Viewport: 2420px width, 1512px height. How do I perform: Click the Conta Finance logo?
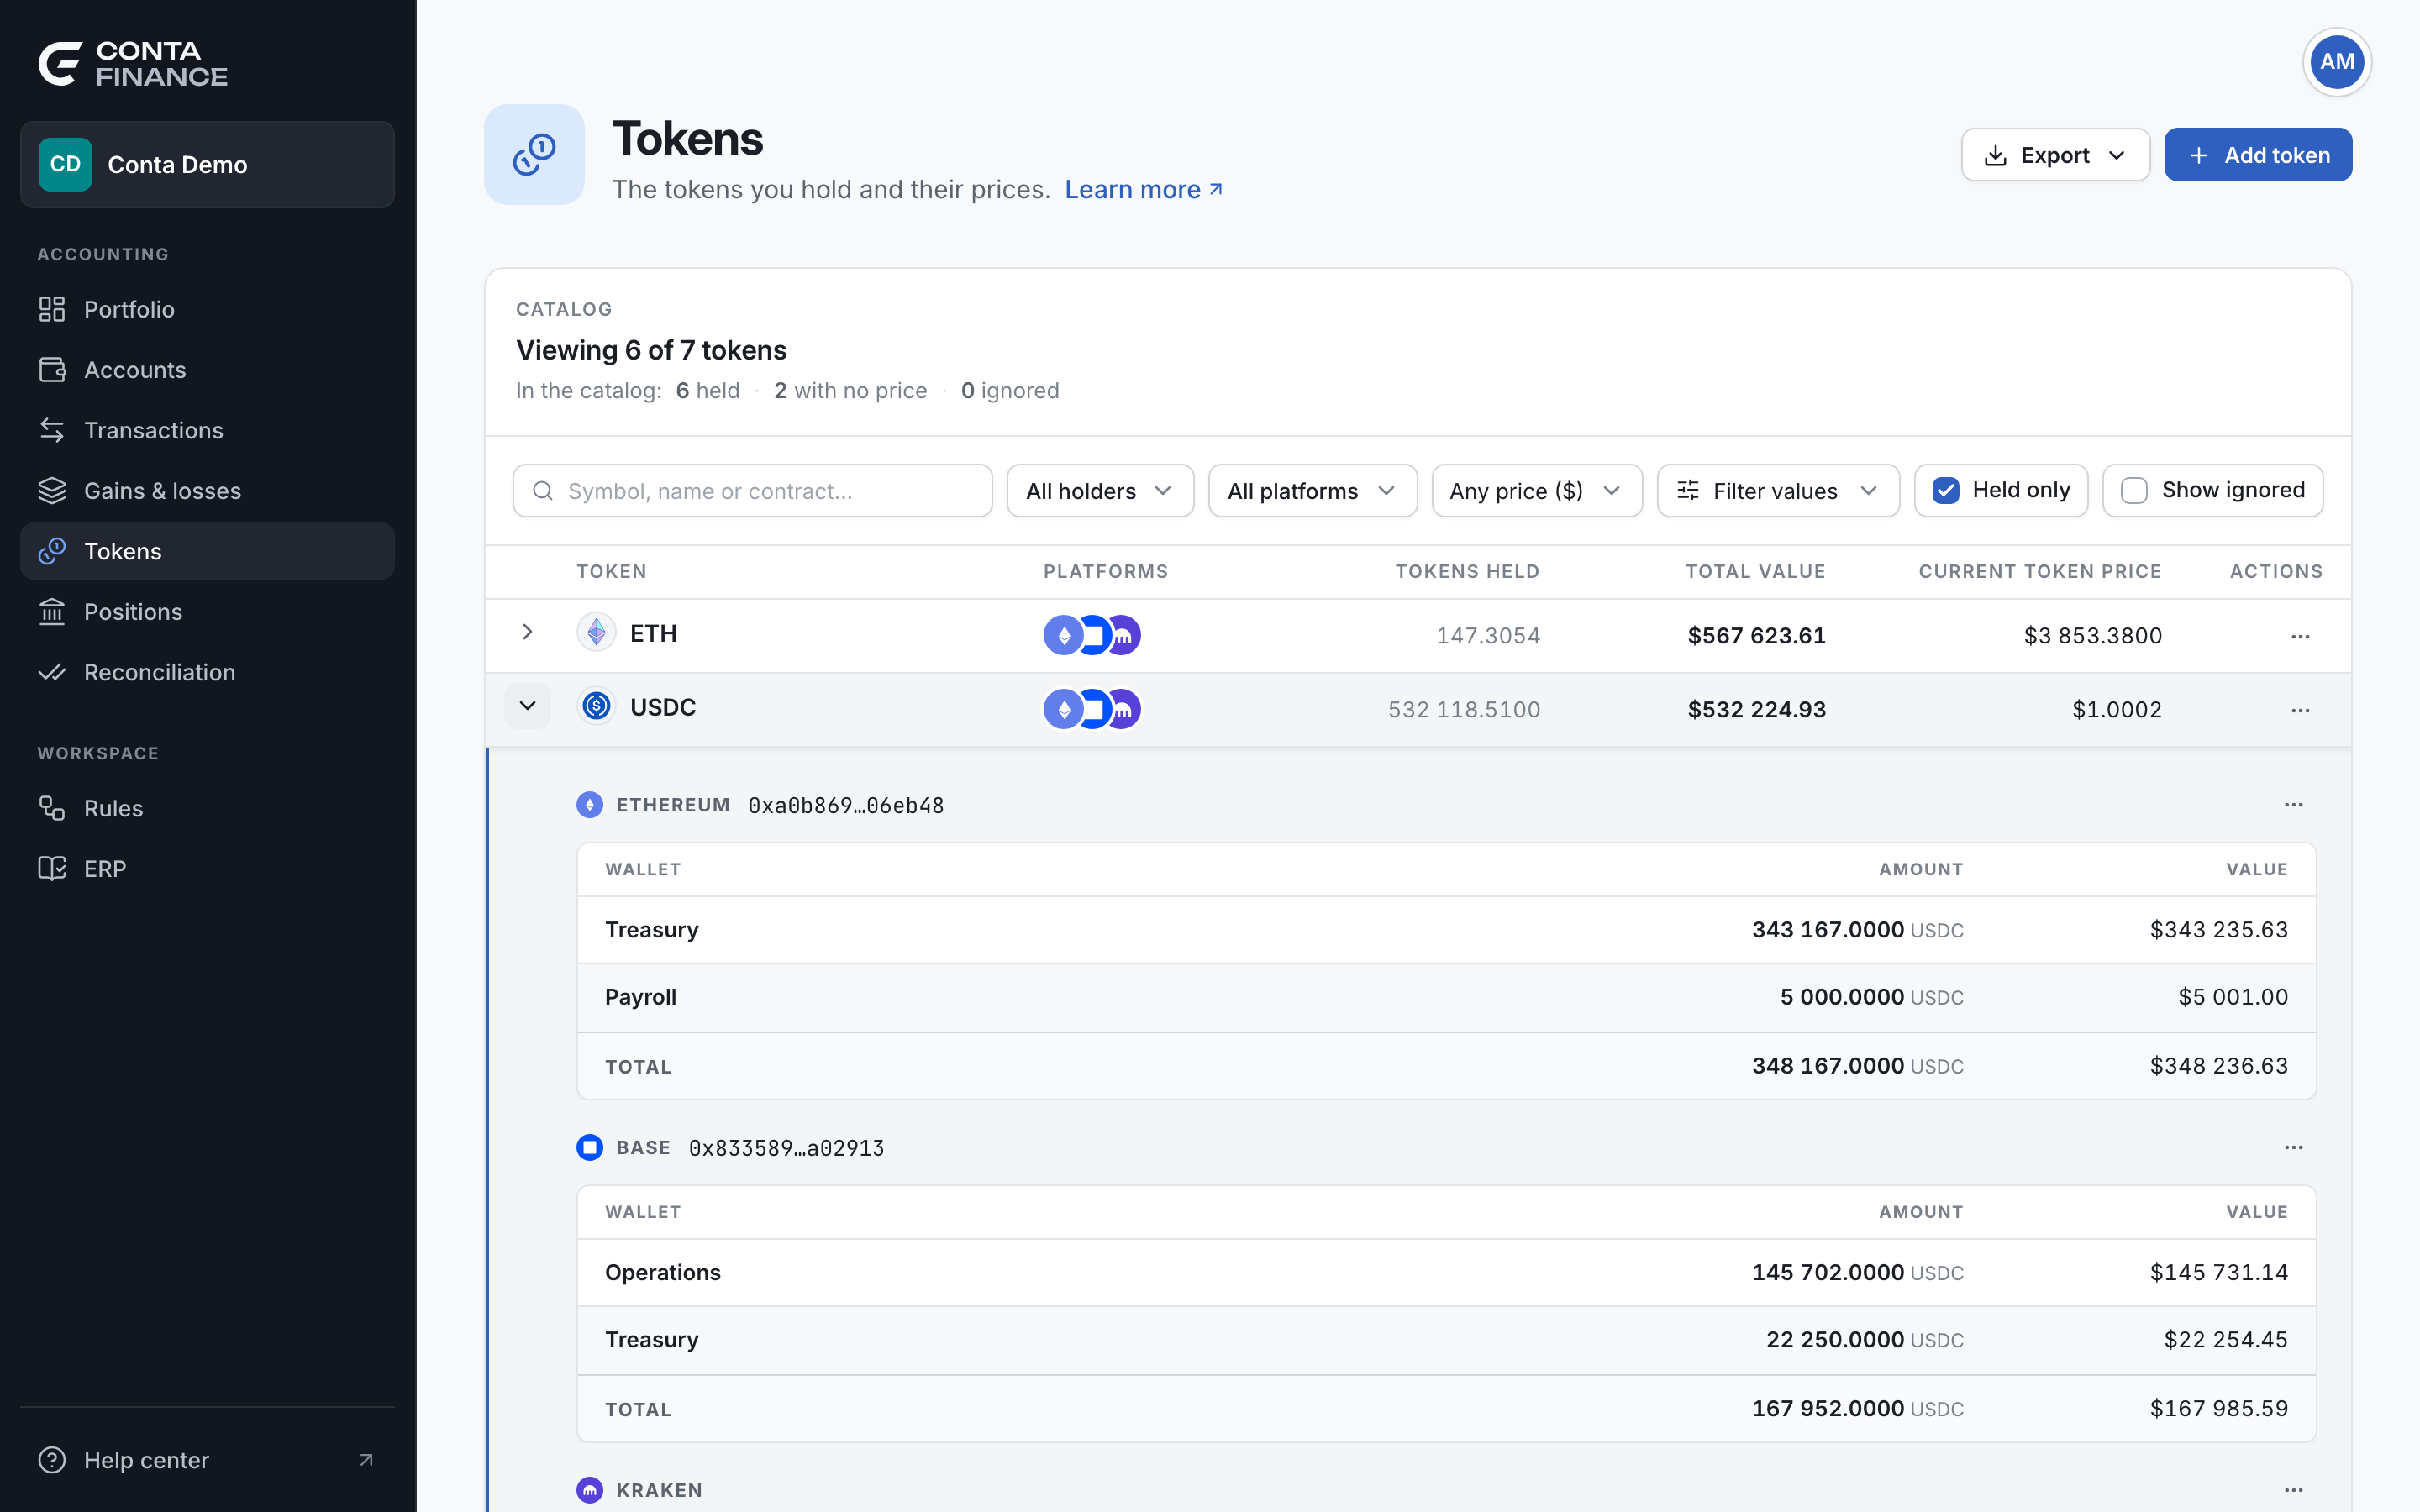tap(133, 64)
